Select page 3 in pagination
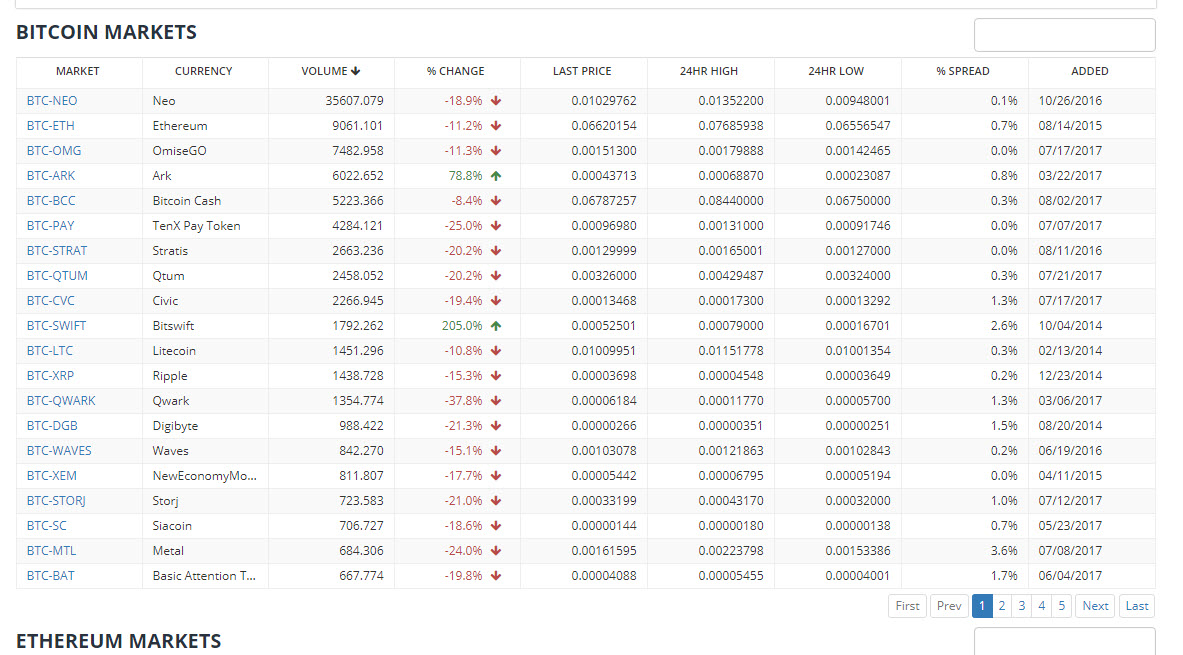The image size is (1183, 655). click(x=1022, y=606)
